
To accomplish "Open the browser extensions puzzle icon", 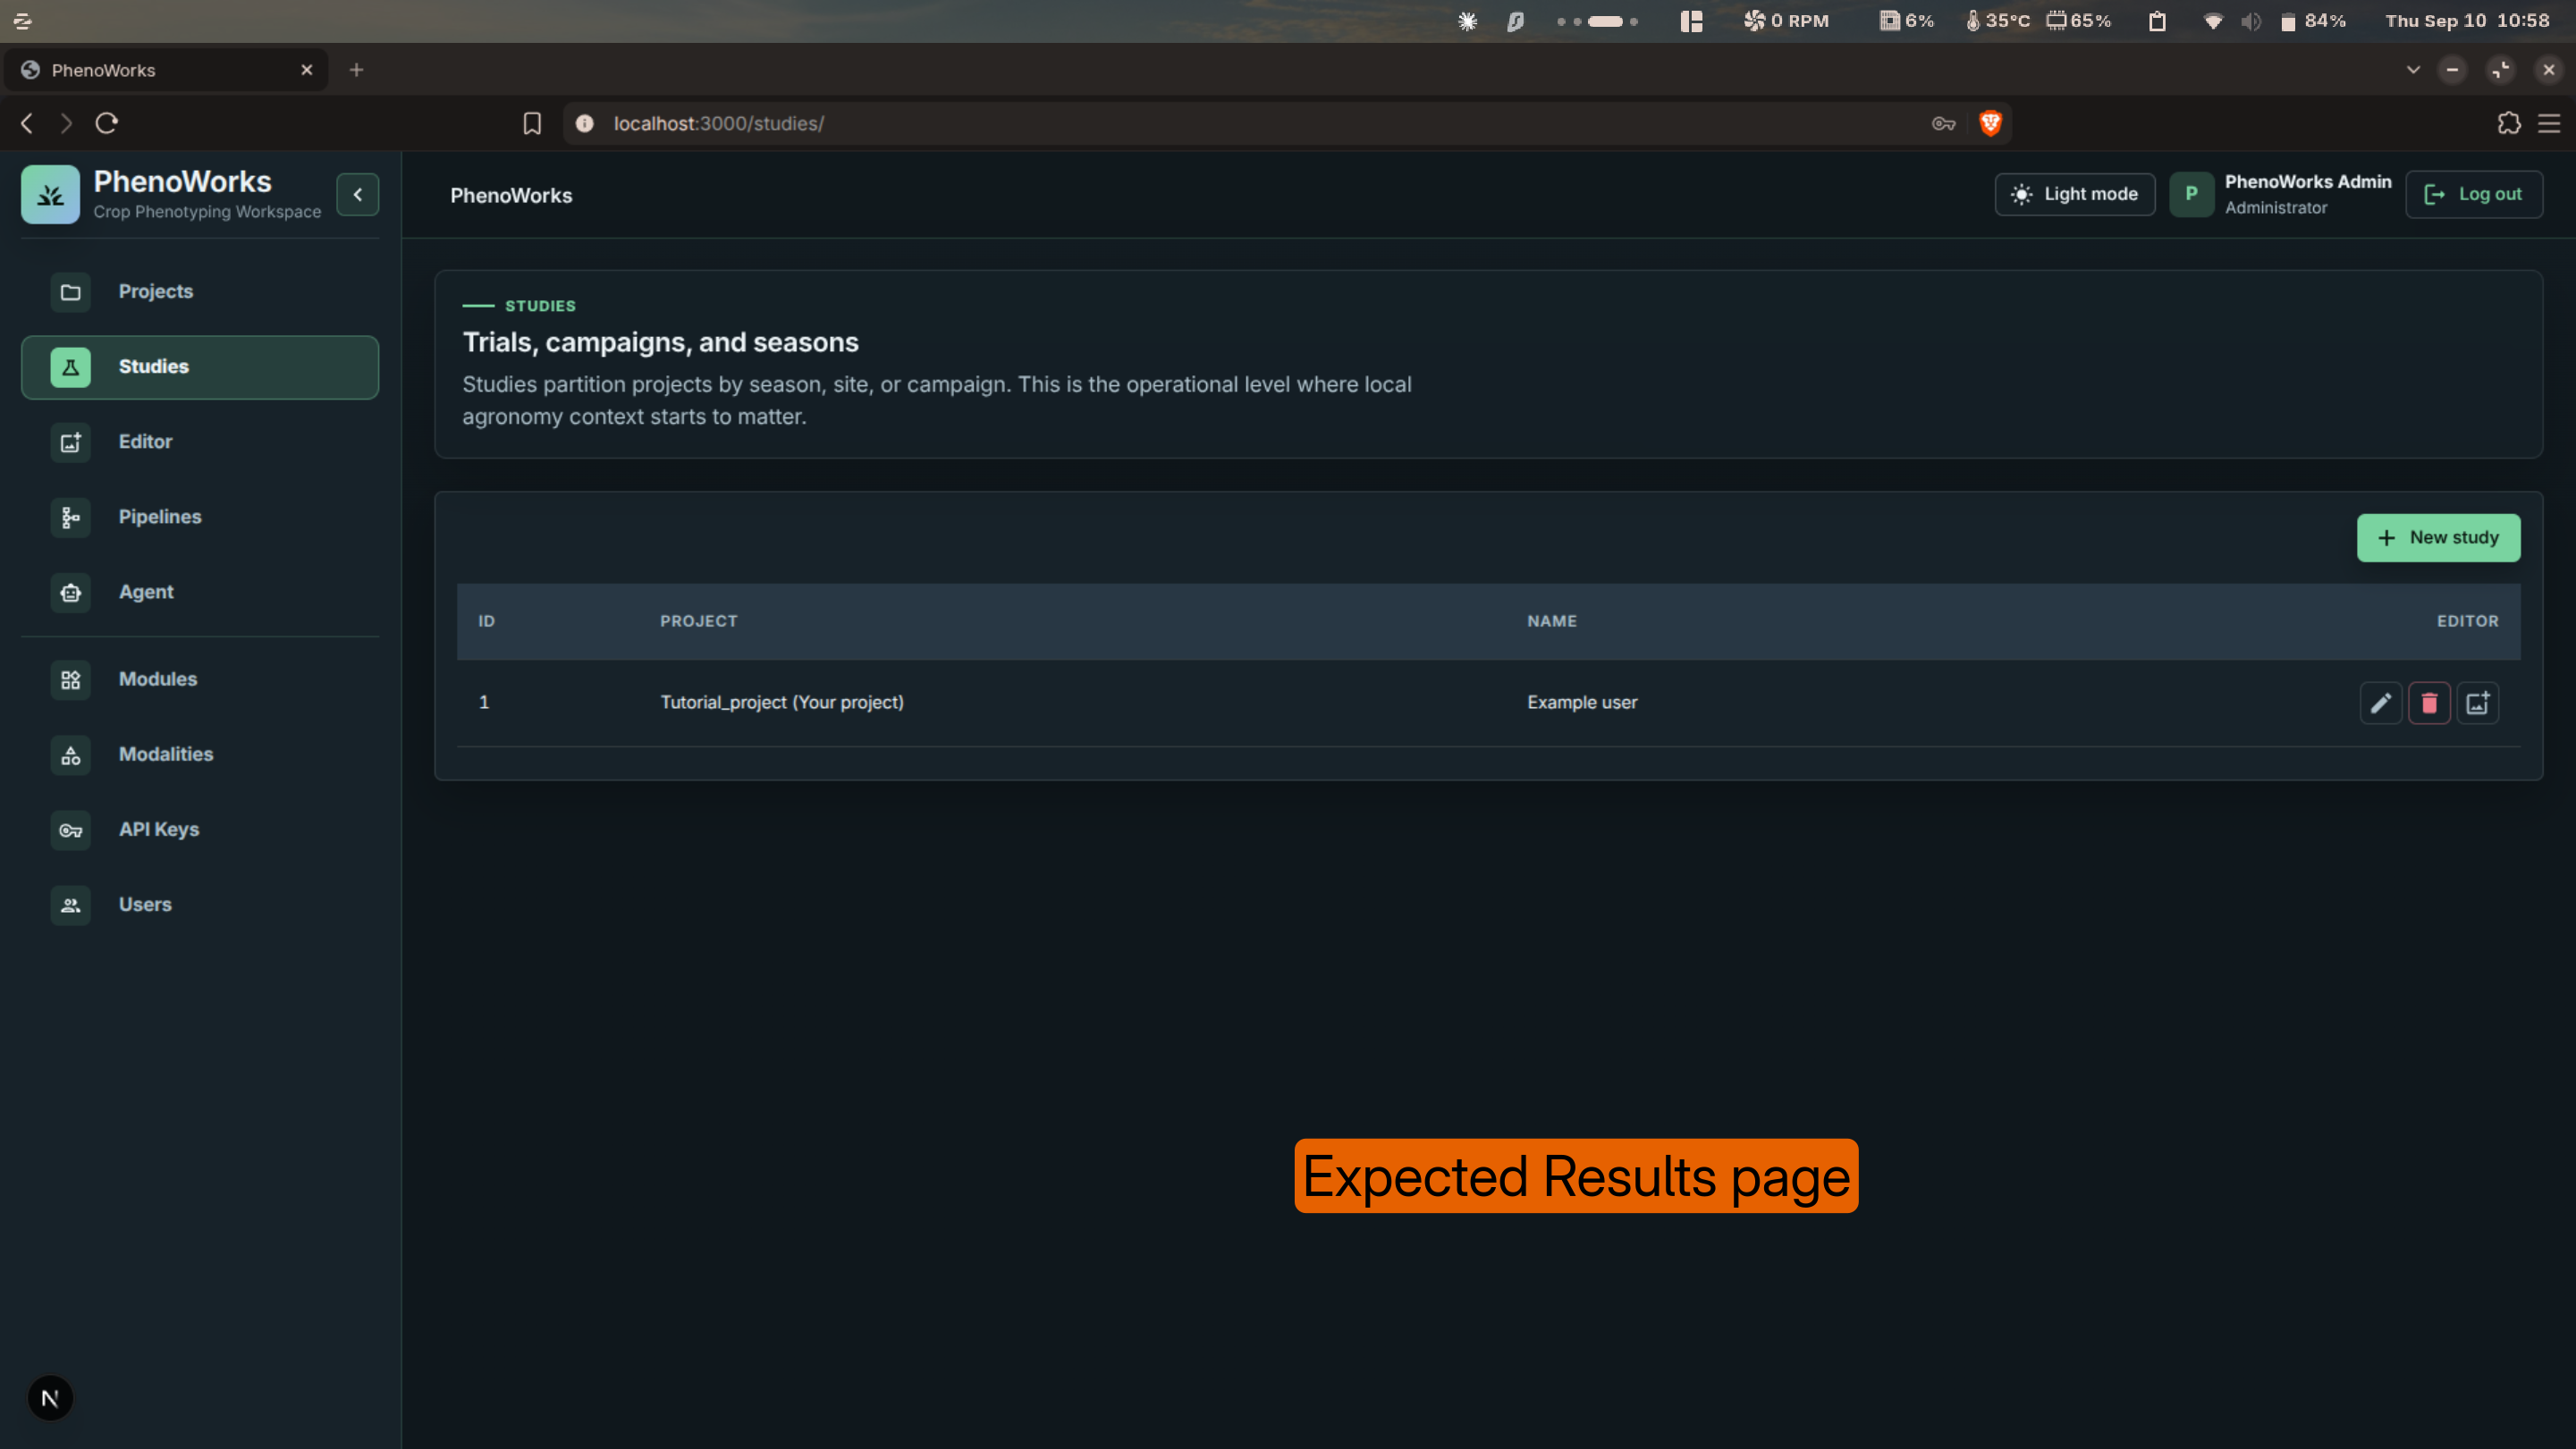I will pyautogui.click(x=2509, y=123).
